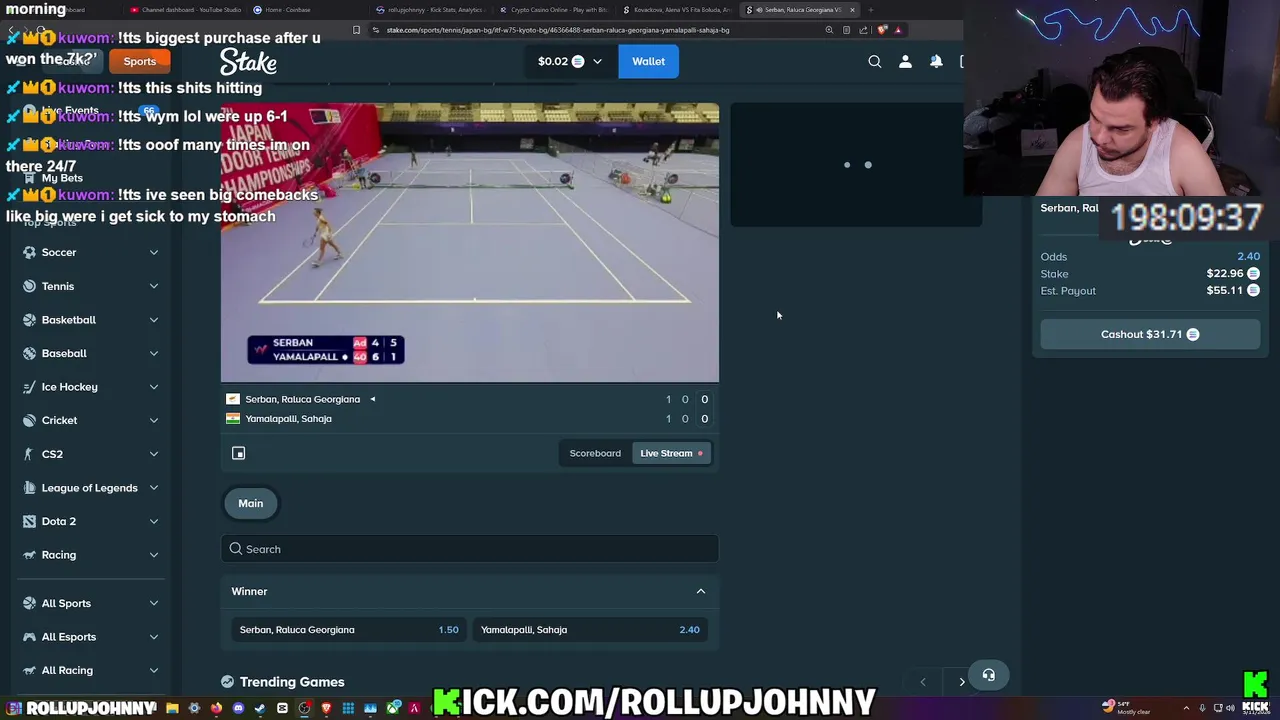This screenshot has width=1280, height=720.
Task: Click the Racing icon in sidebar
Action: [x=30, y=555]
